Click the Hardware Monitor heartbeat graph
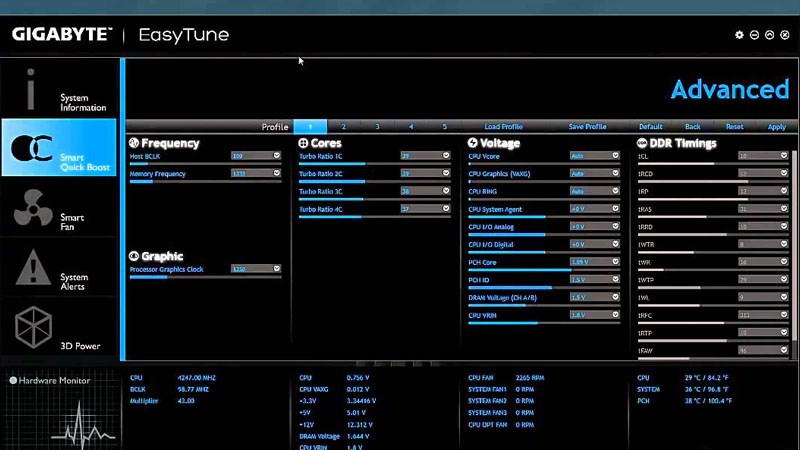 pyautogui.click(x=58, y=417)
